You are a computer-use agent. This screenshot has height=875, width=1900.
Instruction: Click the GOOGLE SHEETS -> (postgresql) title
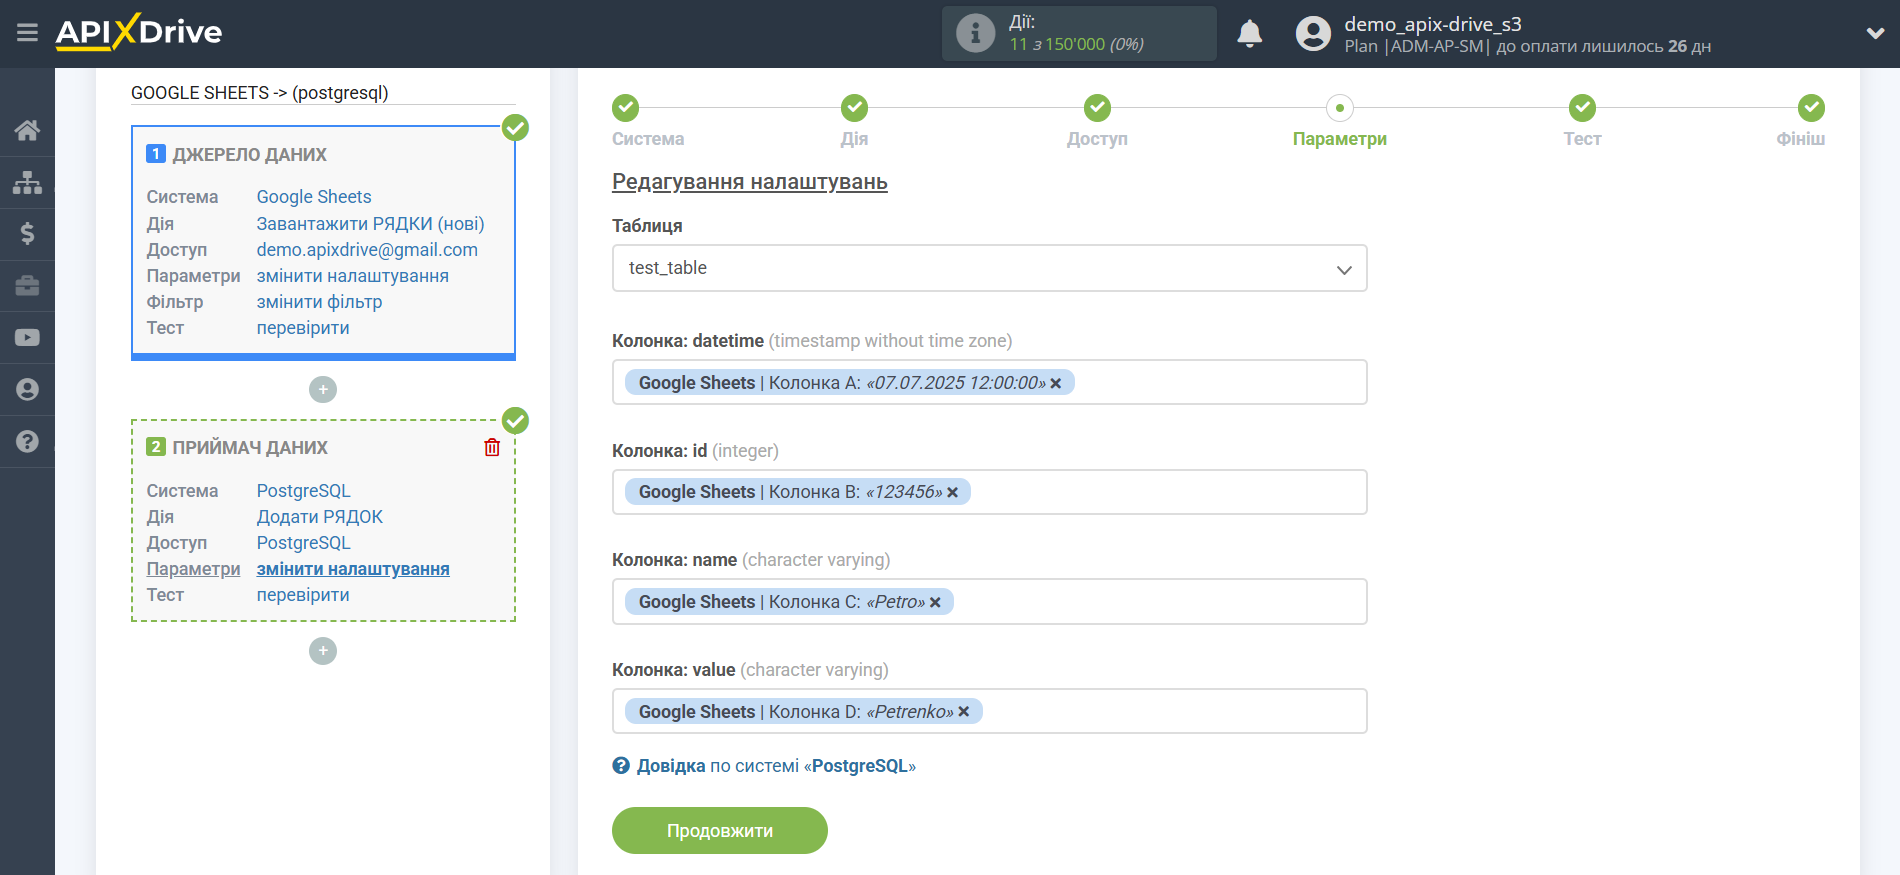(259, 93)
